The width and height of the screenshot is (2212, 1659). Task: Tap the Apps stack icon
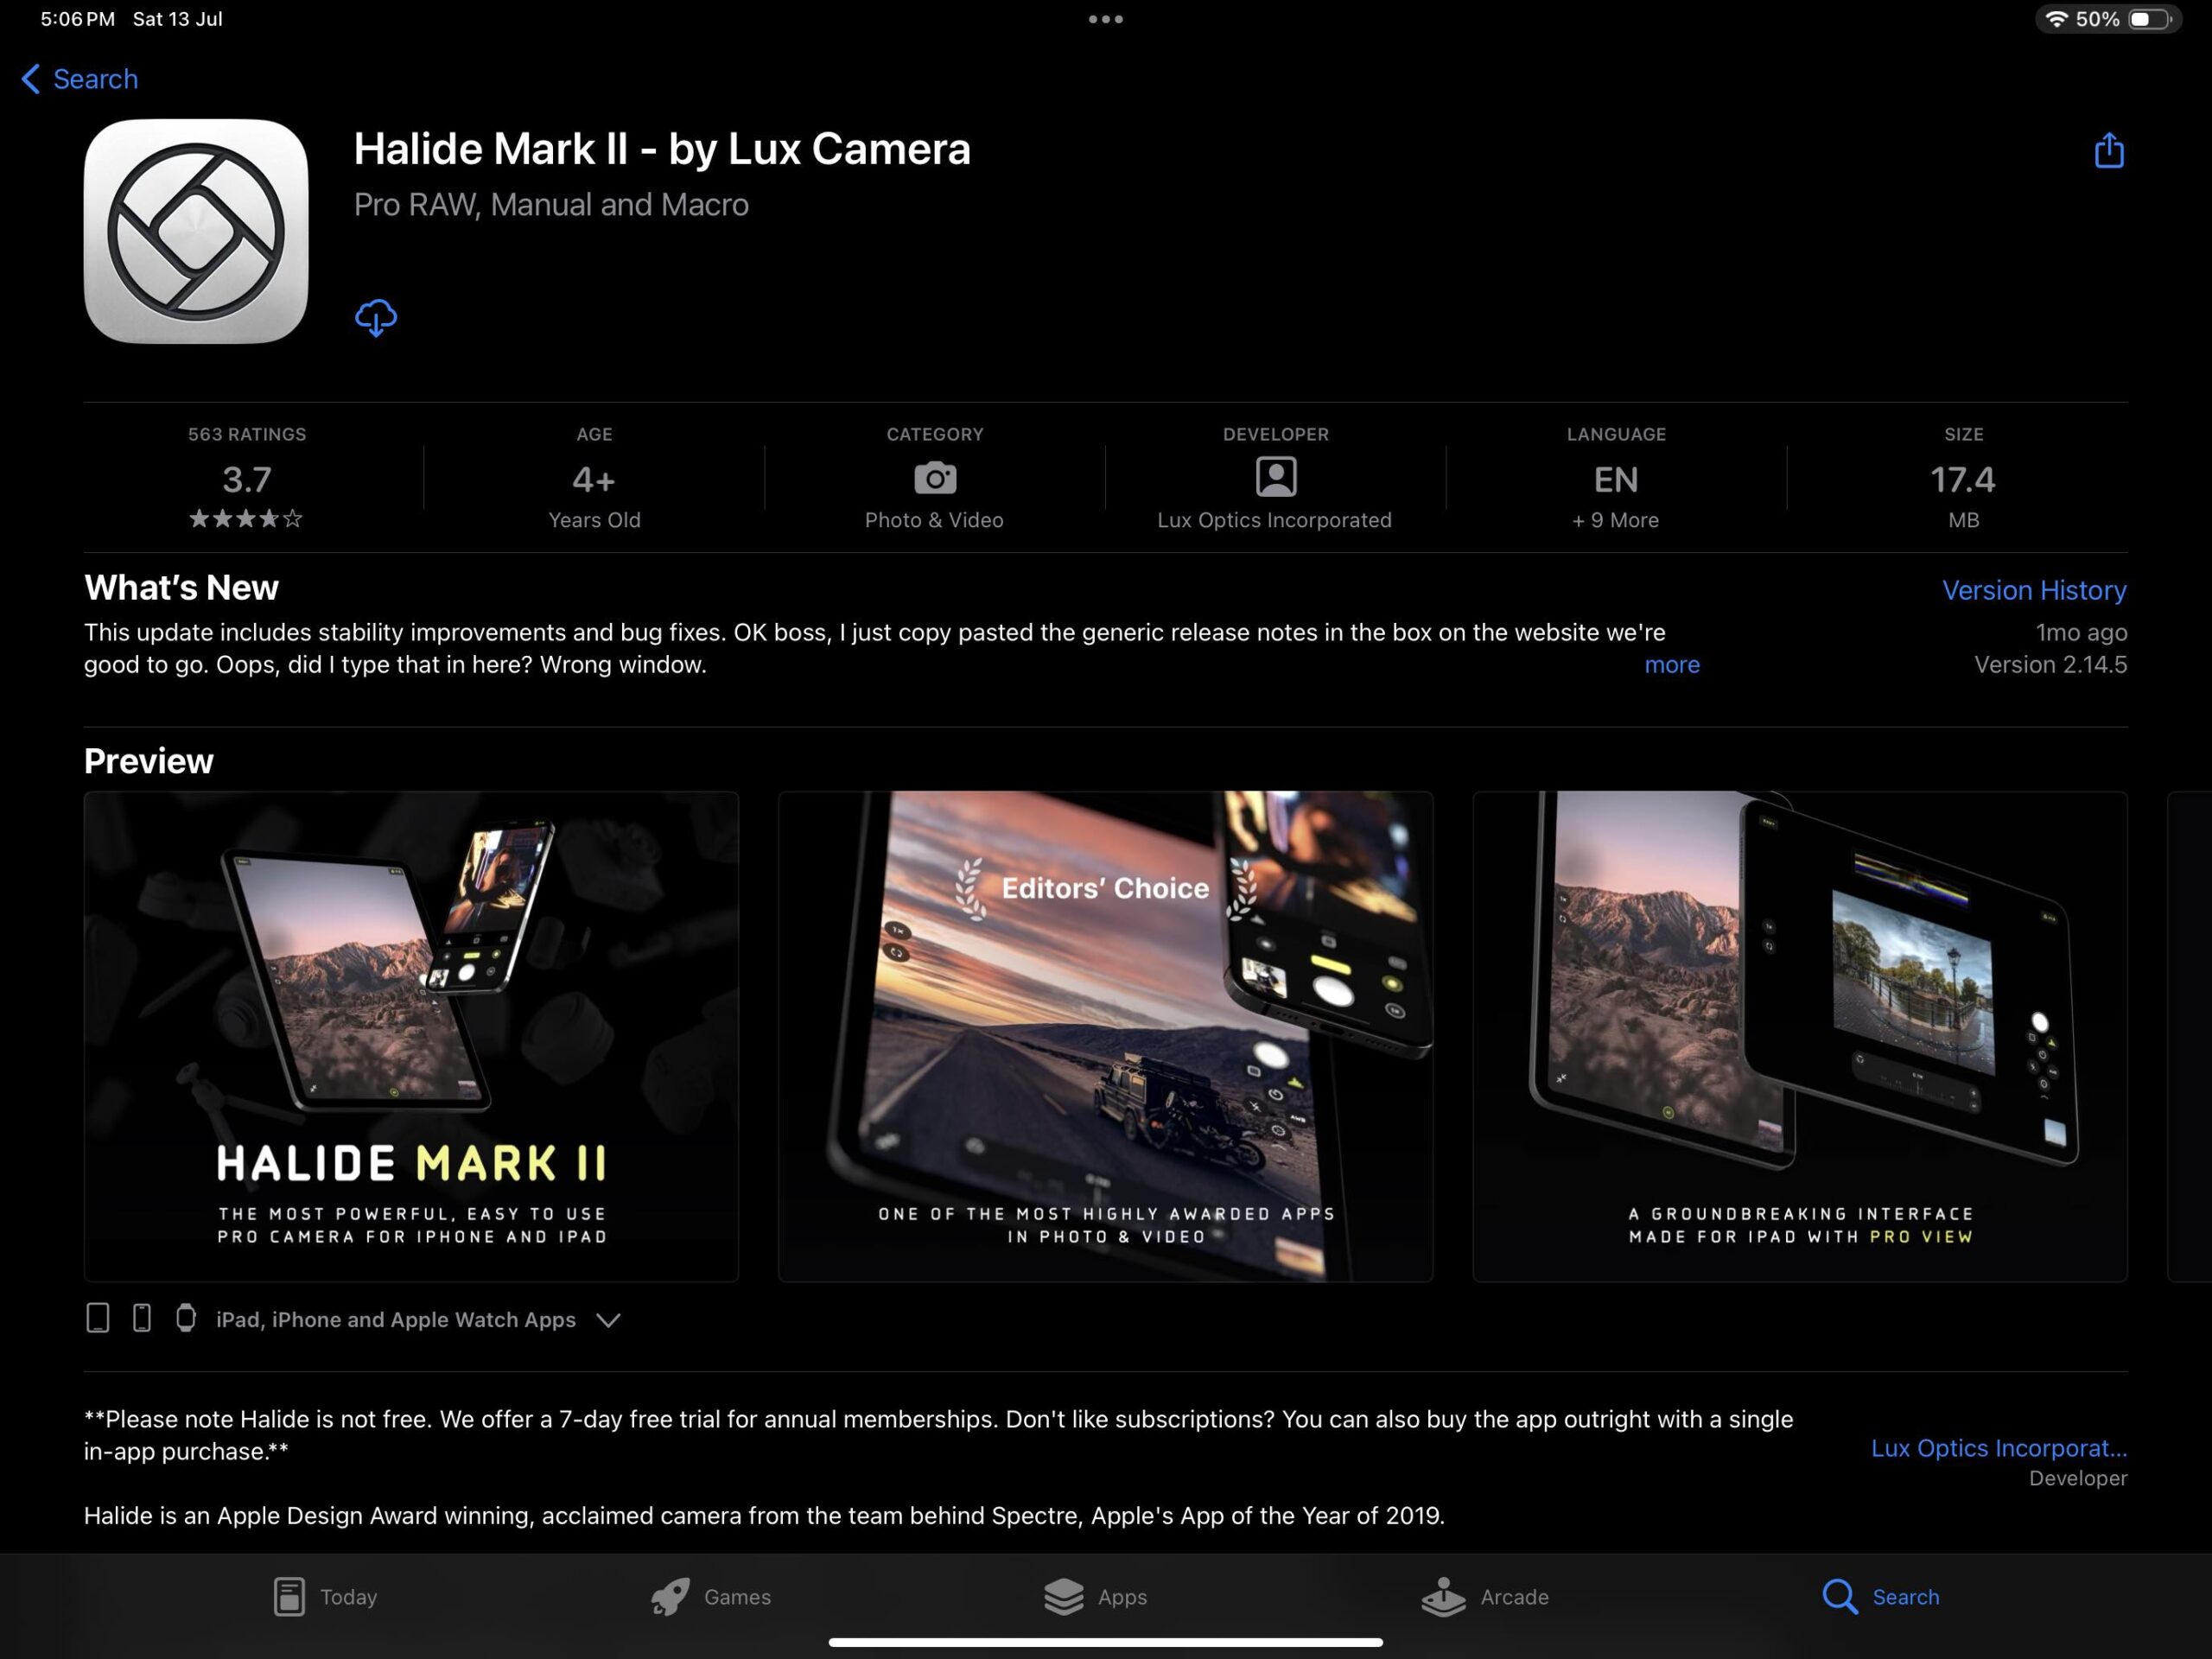(1064, 1596)
